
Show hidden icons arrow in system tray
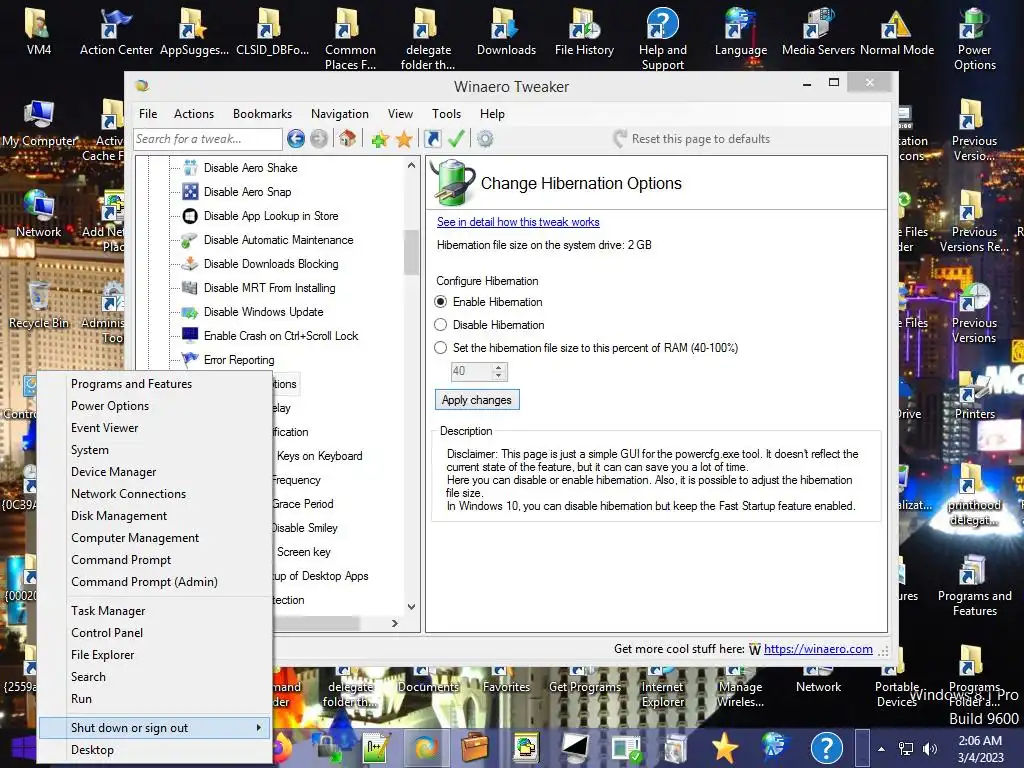click(882, 749)
